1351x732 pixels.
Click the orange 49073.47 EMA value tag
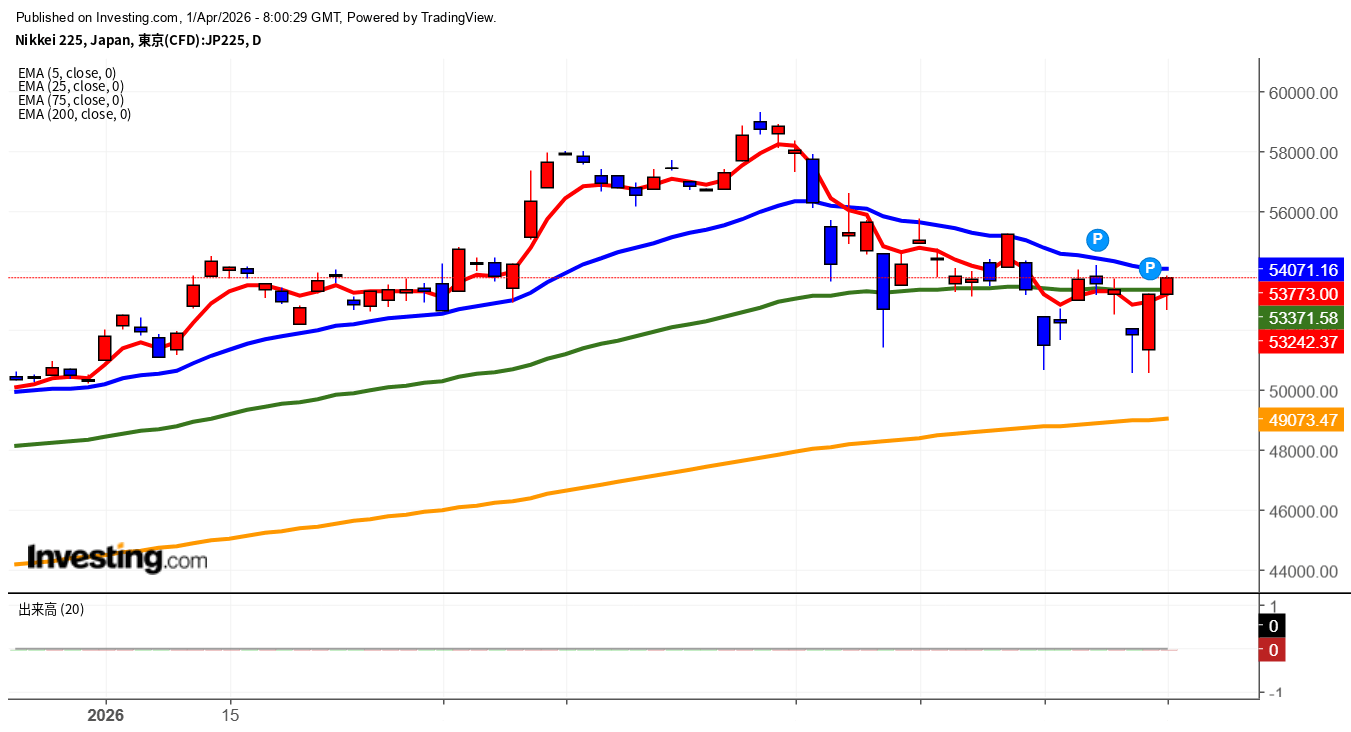[x=1303, y=420]
